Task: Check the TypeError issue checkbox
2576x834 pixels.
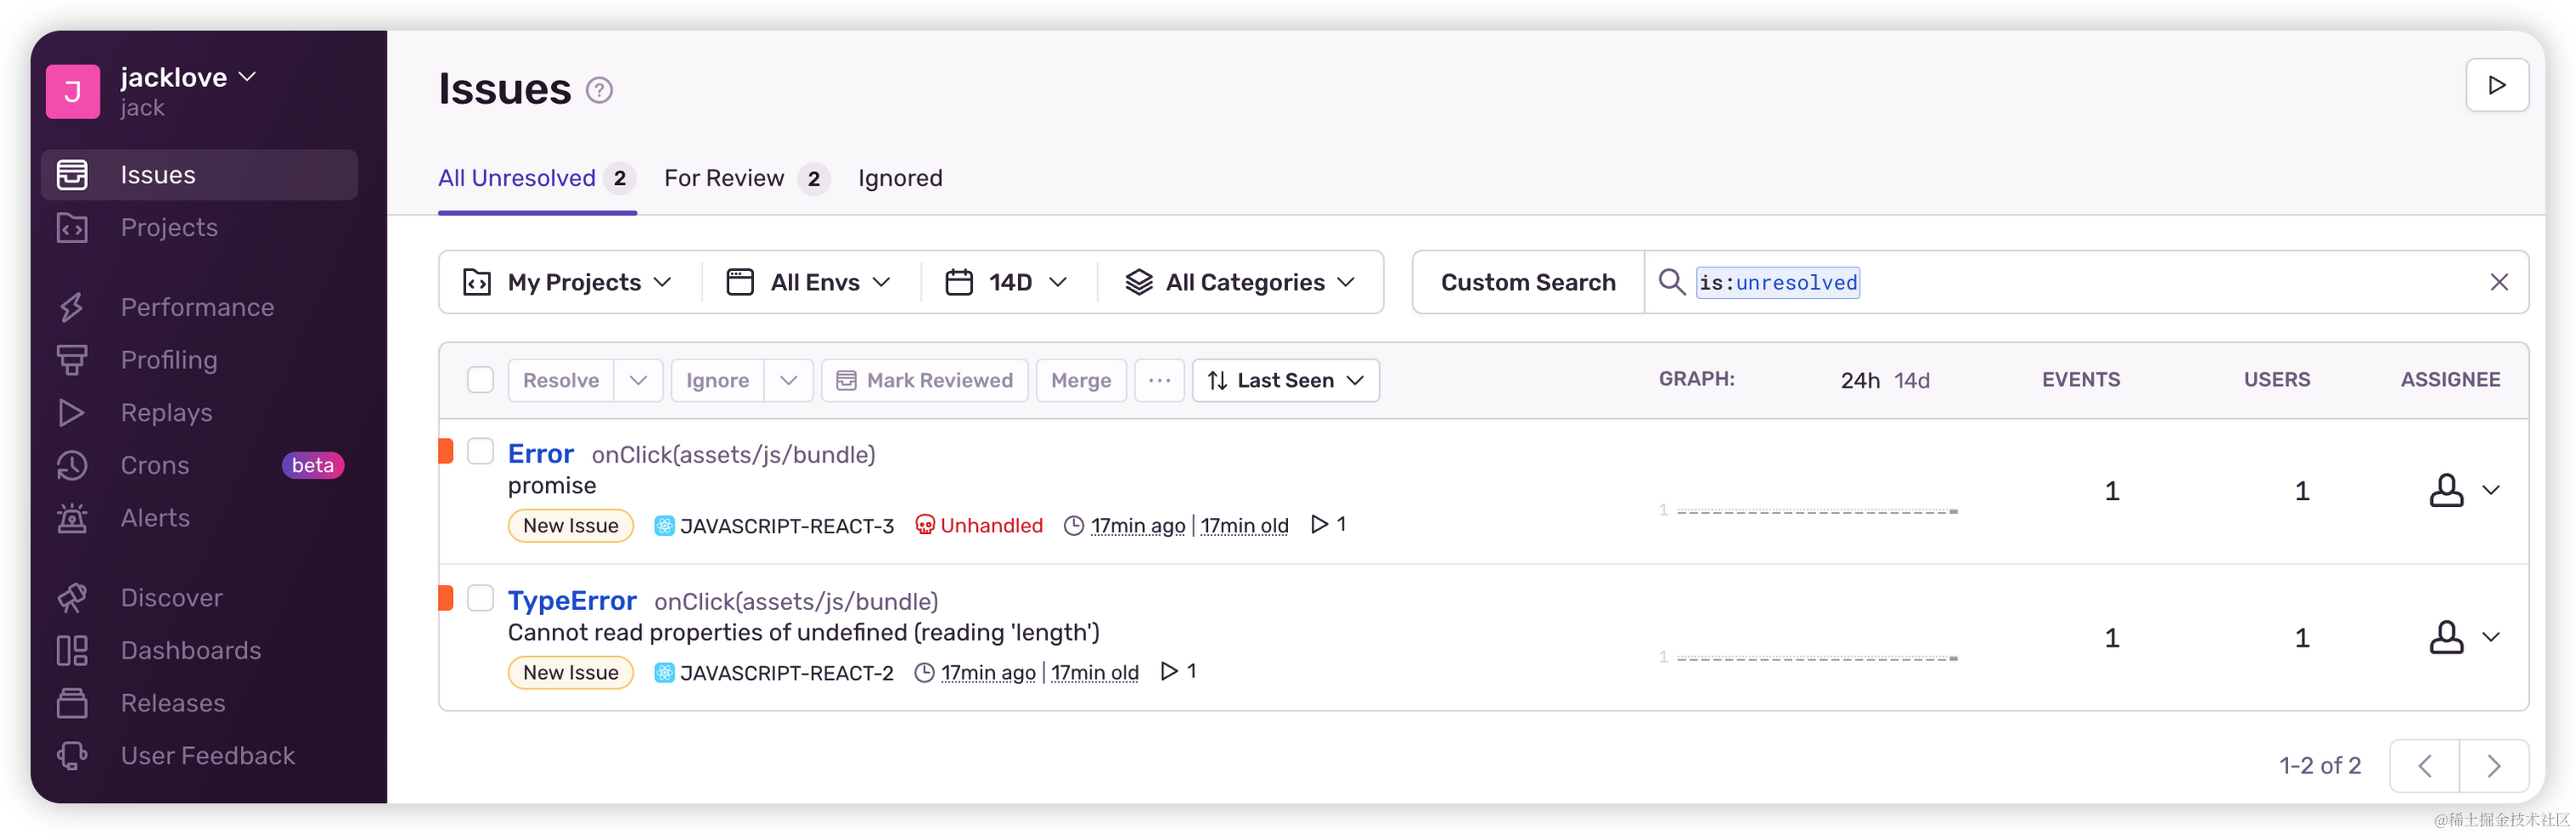Action: [481, 598]
